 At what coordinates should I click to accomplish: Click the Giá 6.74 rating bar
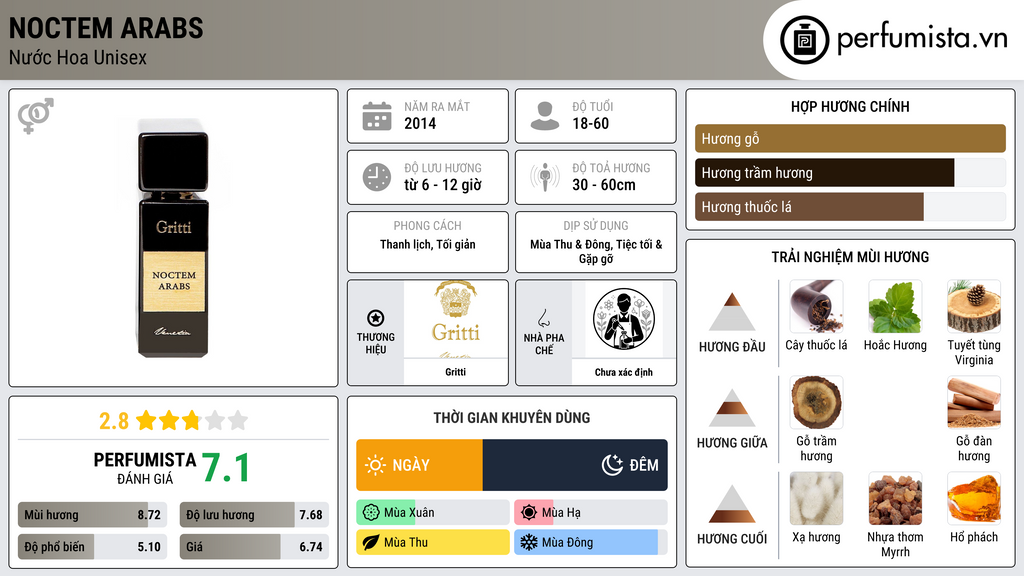[x=254, y=547]
